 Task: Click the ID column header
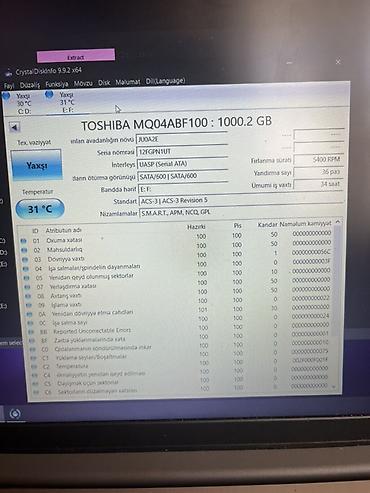coord(35,231)
